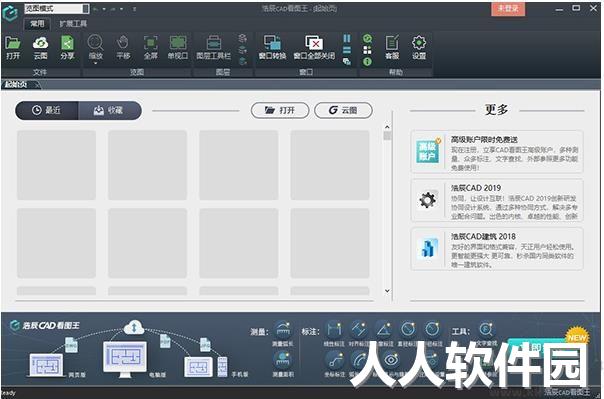Viewport: 604px width, 399px height.
Task: Open the 高级账户限时免费送 promotion card
Action: click(497, 151)
